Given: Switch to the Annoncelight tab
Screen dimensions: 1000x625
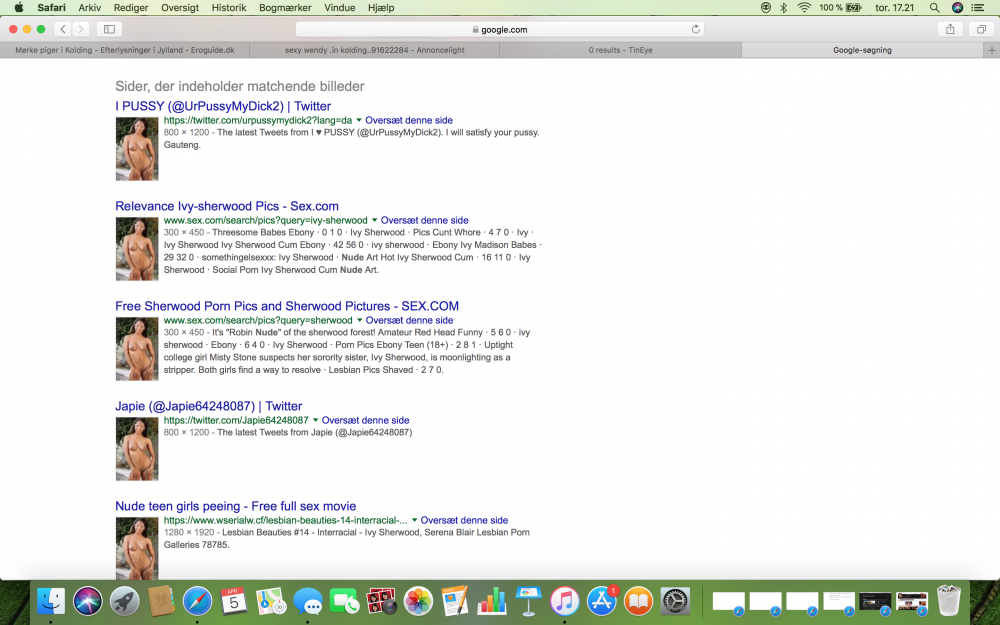Looking at the screenshot, I should (374, 50).
